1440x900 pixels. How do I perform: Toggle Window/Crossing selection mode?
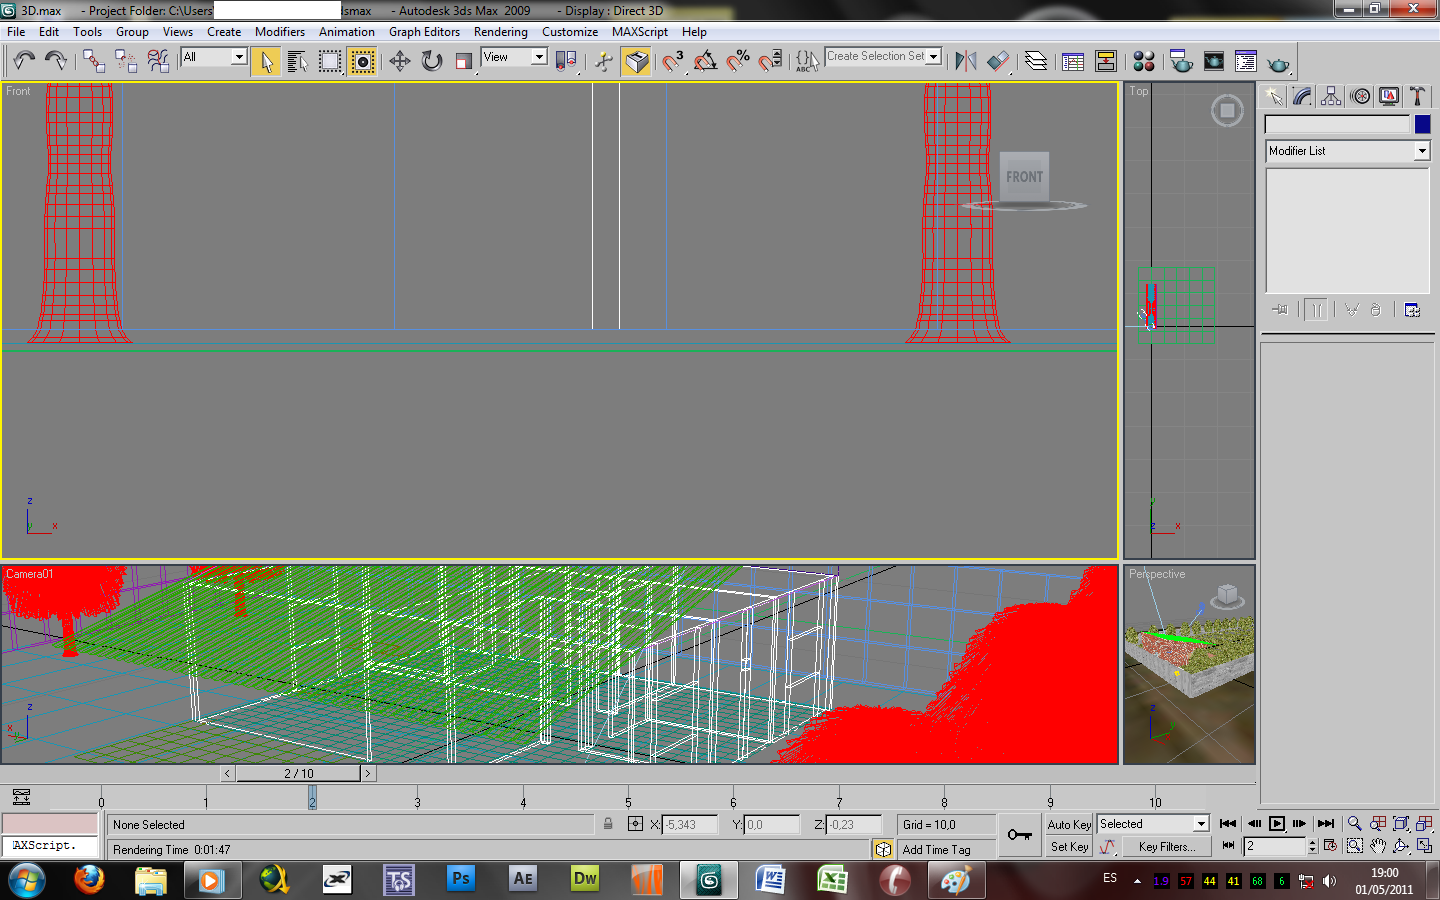[x=363, y=61]
